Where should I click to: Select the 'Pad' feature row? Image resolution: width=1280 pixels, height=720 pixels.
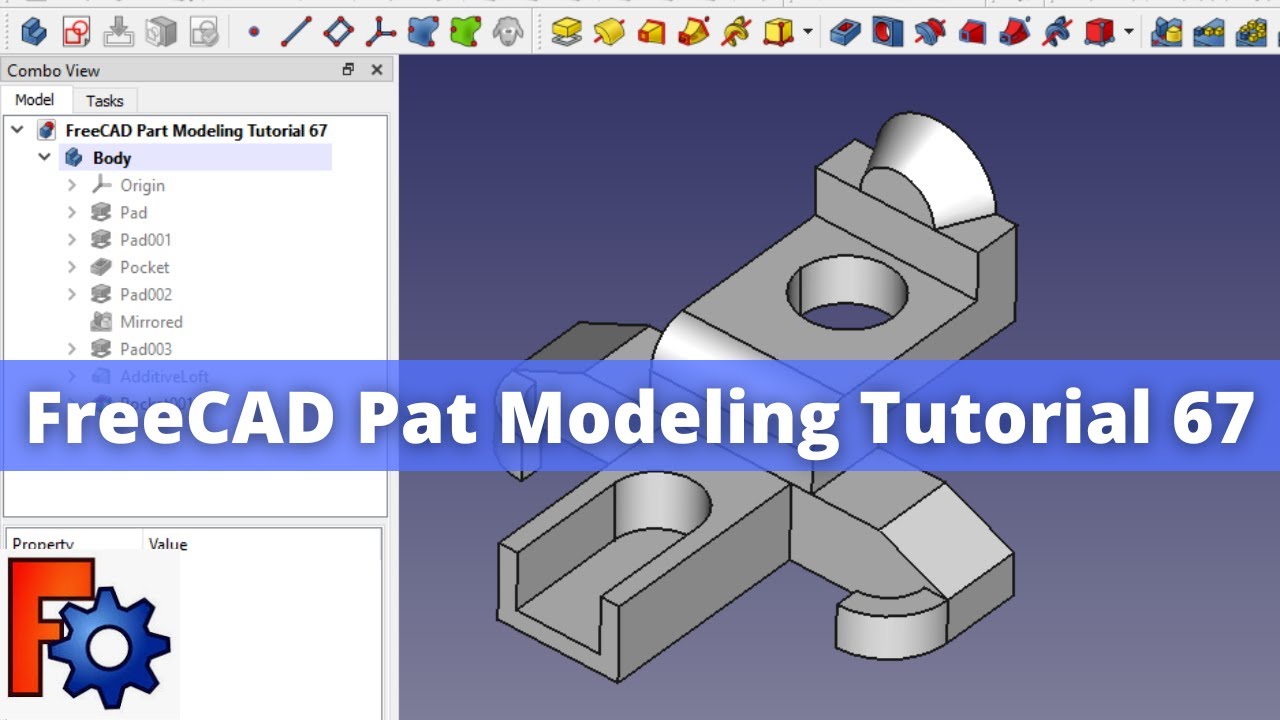(x=133, y=212)
